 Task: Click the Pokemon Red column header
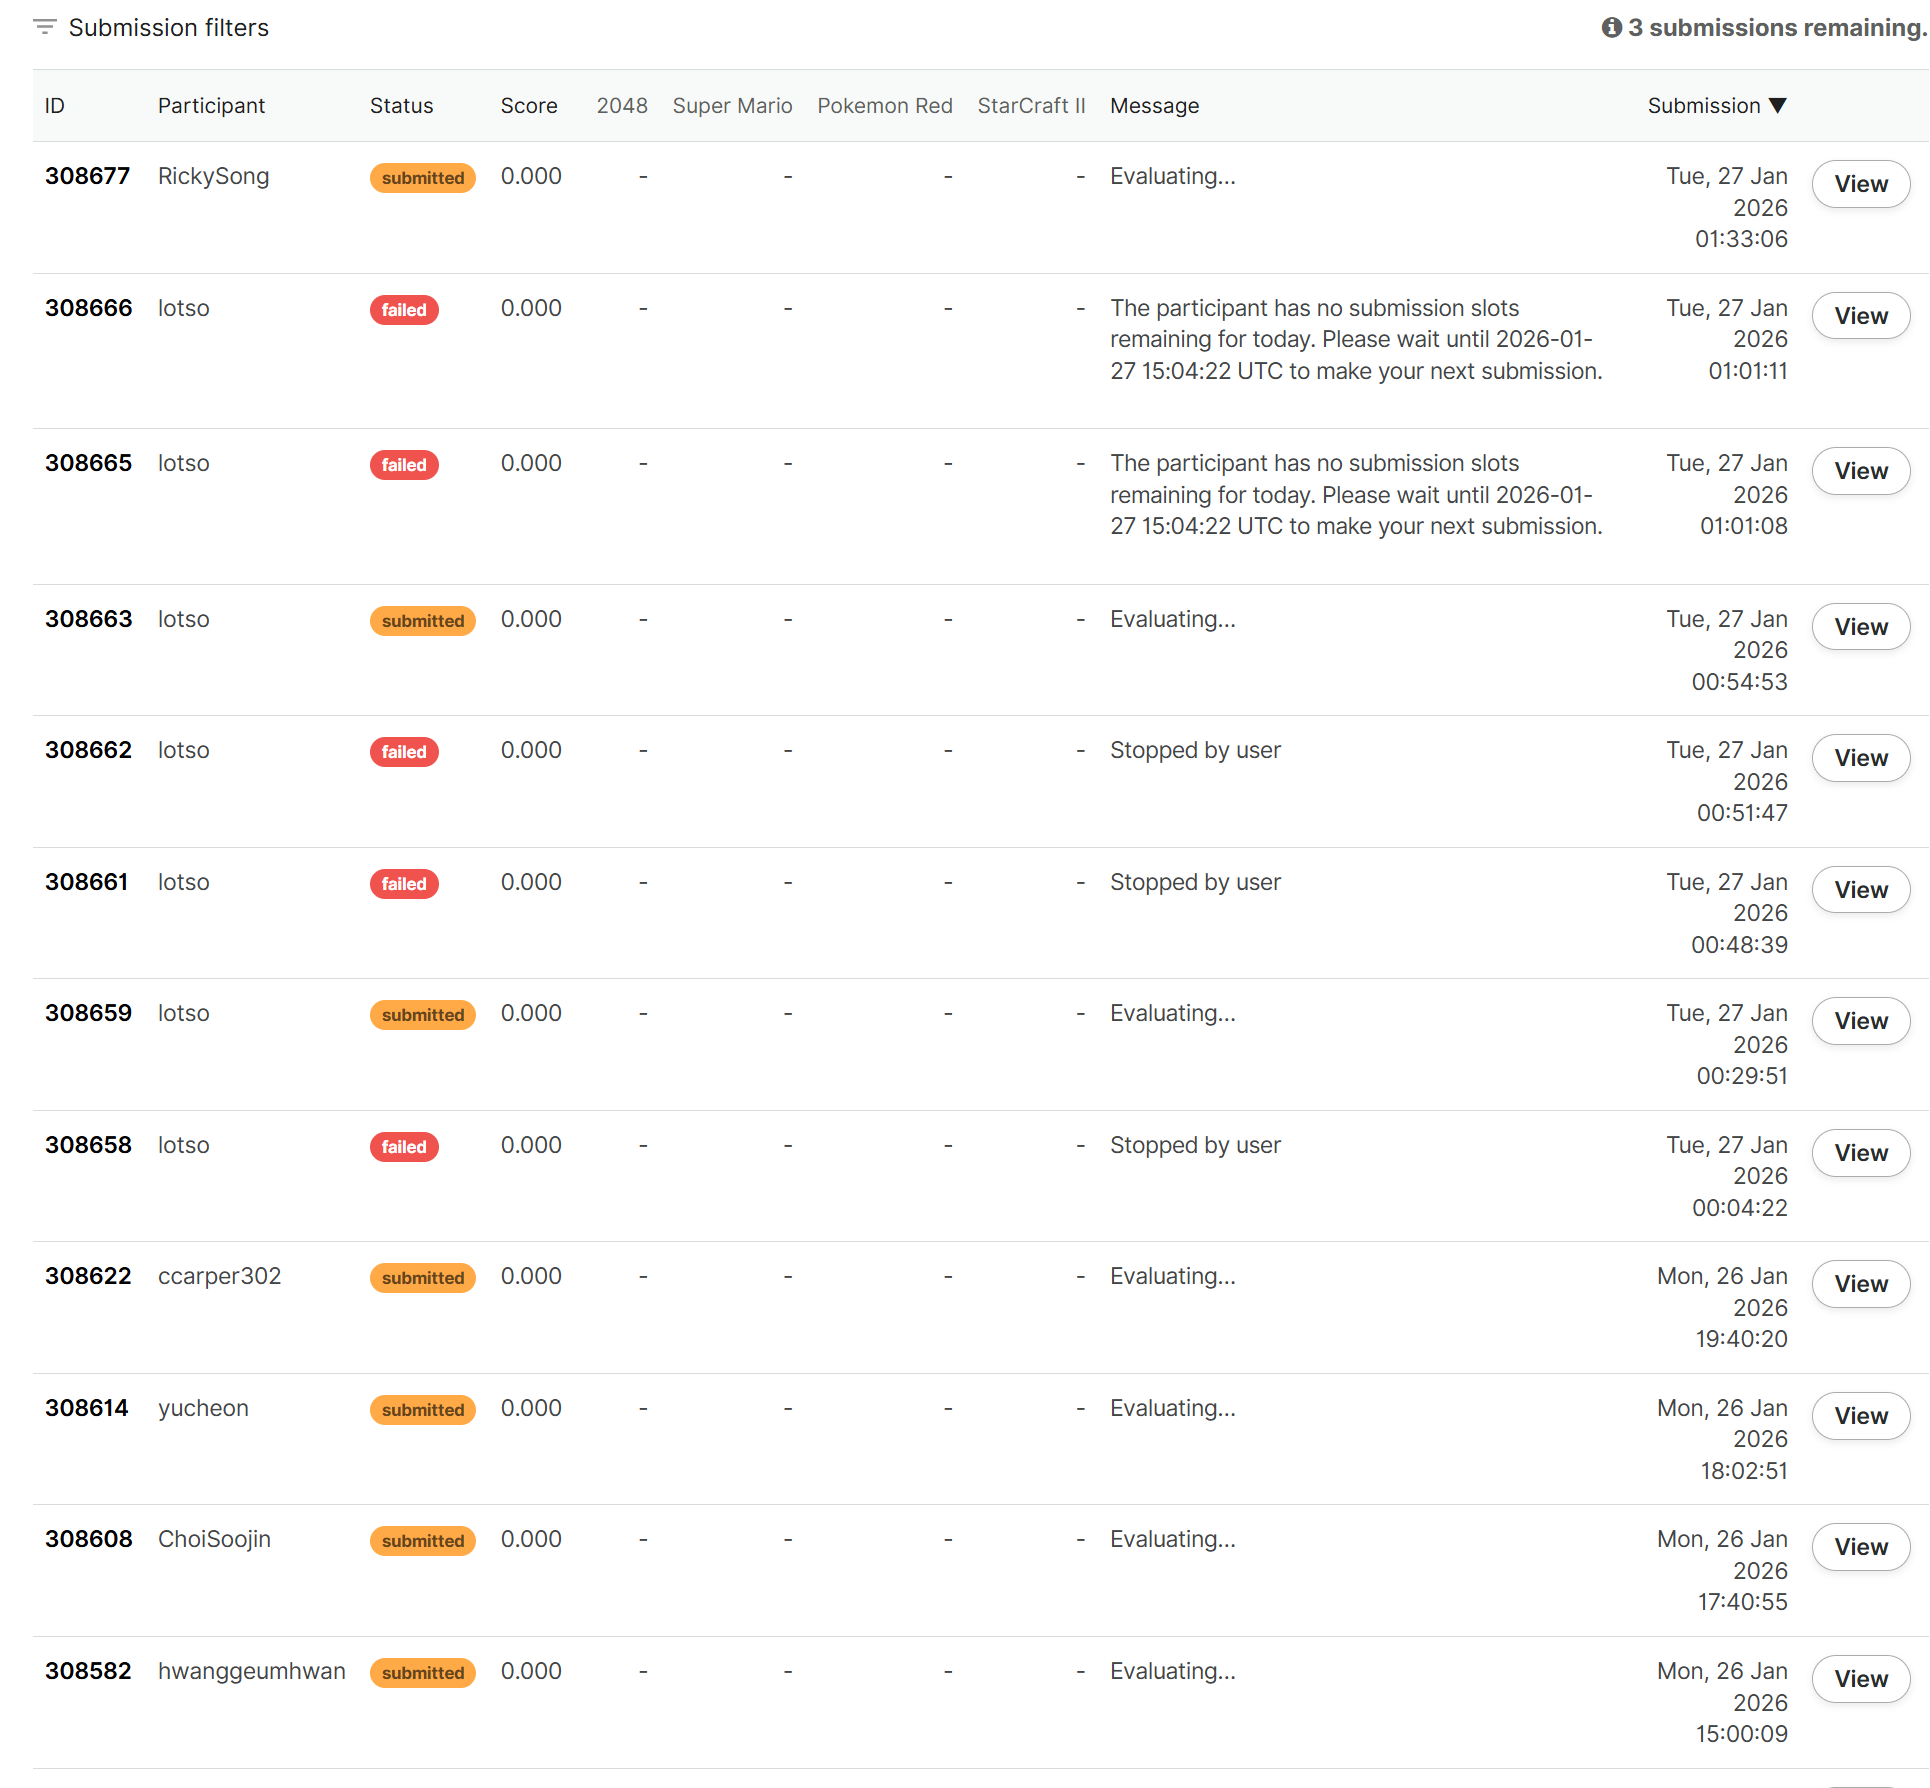[884, 106]
